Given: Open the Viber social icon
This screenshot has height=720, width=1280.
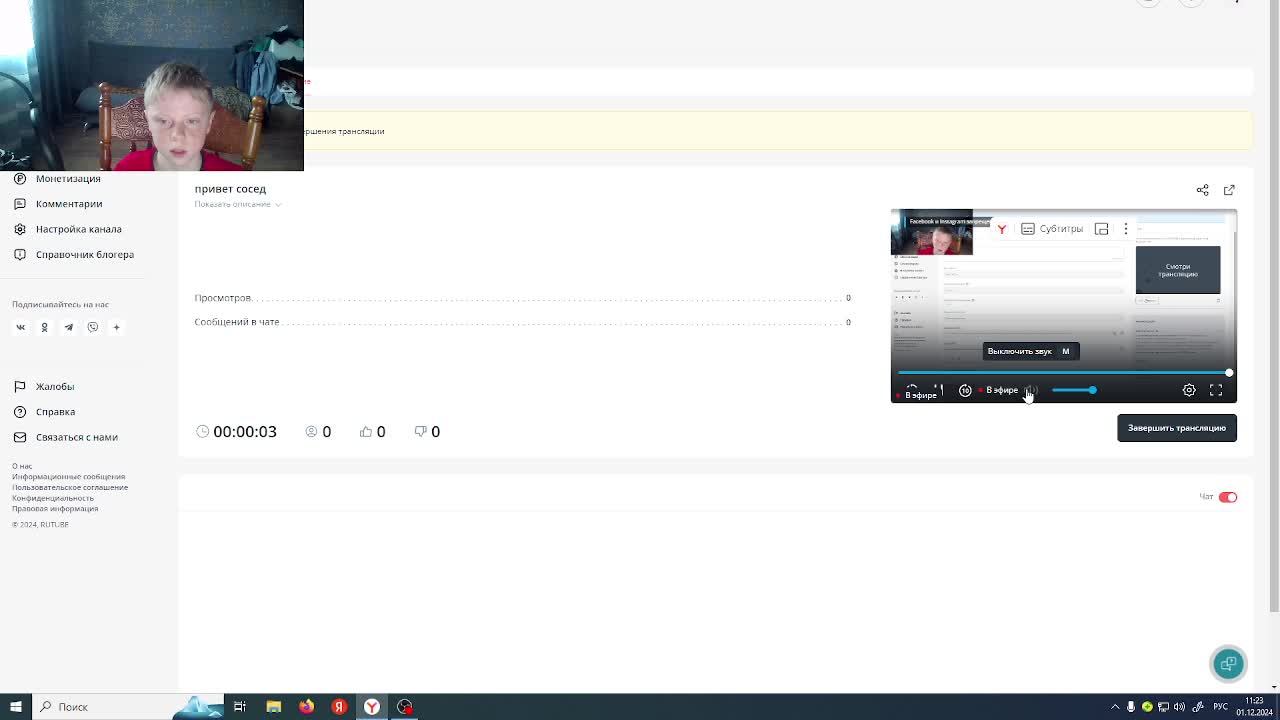Looking at the screenshot, I should [x=93, y=327].
